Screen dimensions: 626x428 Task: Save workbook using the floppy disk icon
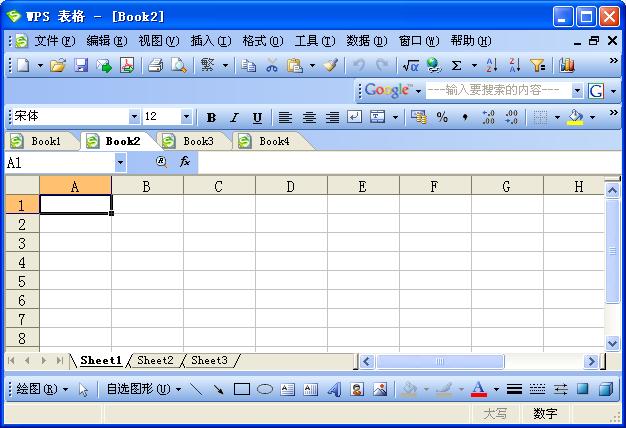[x=81, y=65]
